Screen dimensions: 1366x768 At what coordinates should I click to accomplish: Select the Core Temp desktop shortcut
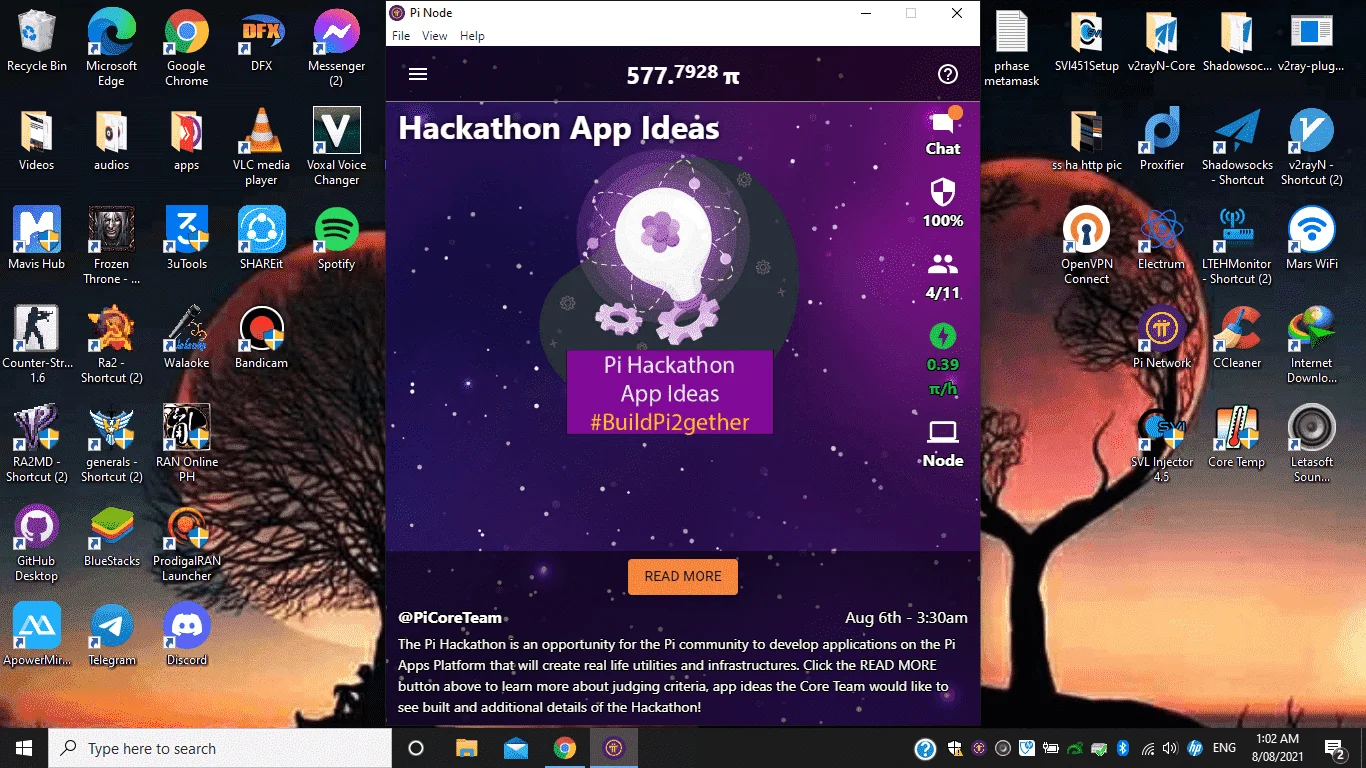[1237, 437]
